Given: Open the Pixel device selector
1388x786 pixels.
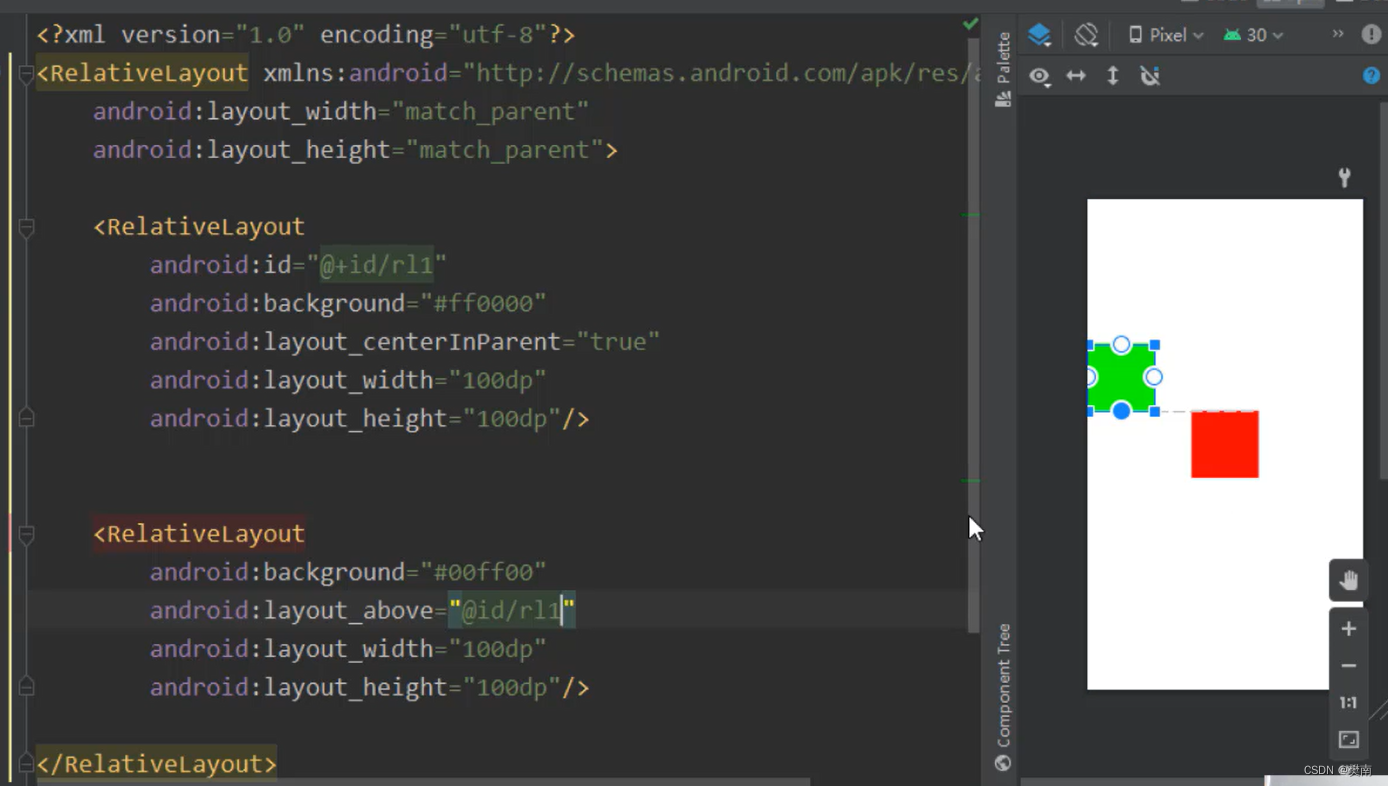Looking at the screenshot, I should click(1166, 35).
